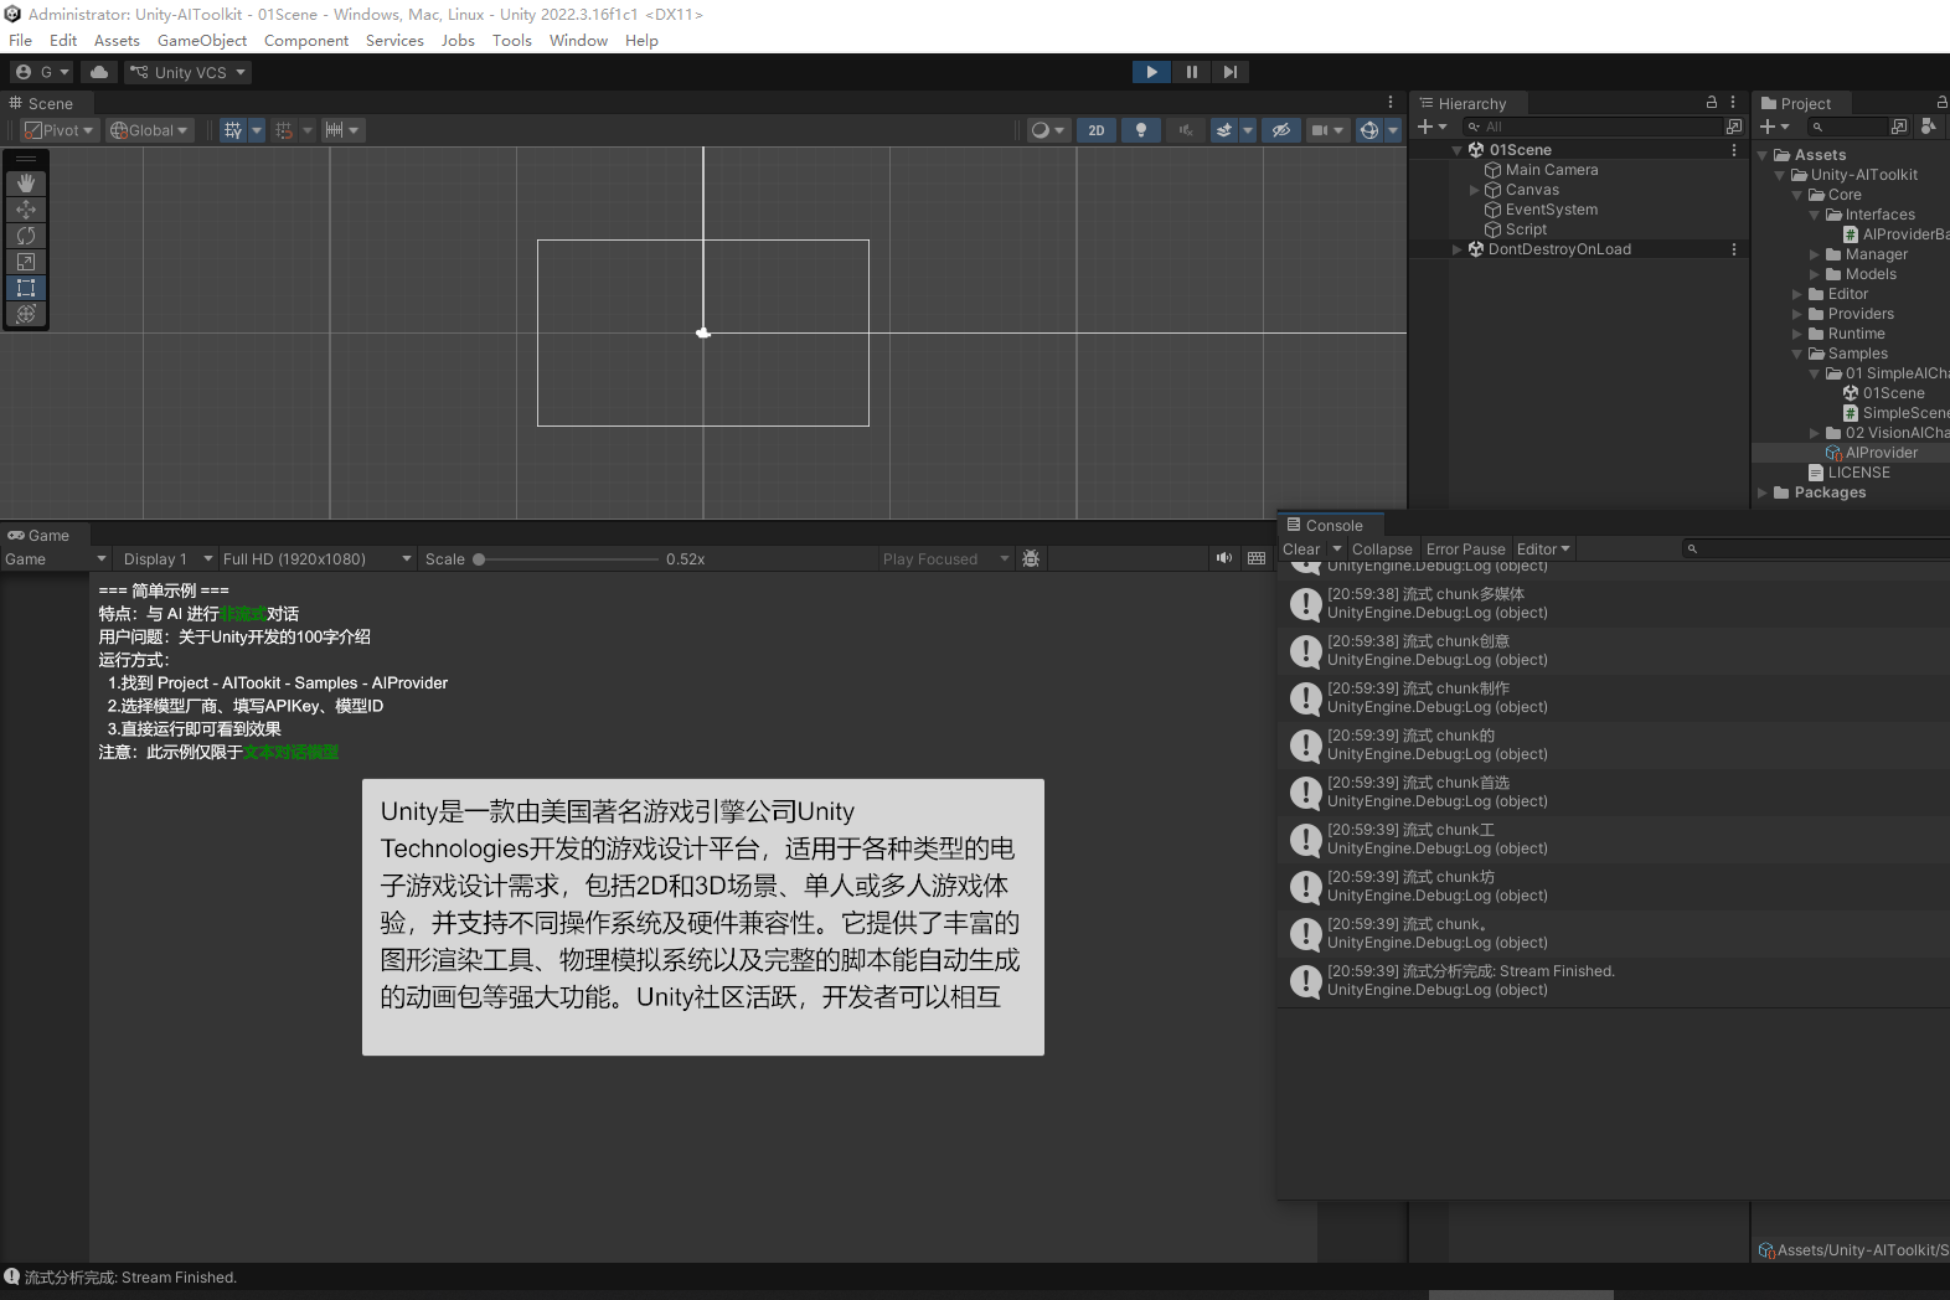1950x1300 pixels.
Task: Select EventSystem in Hierarchy
Action: point(1551,210)
